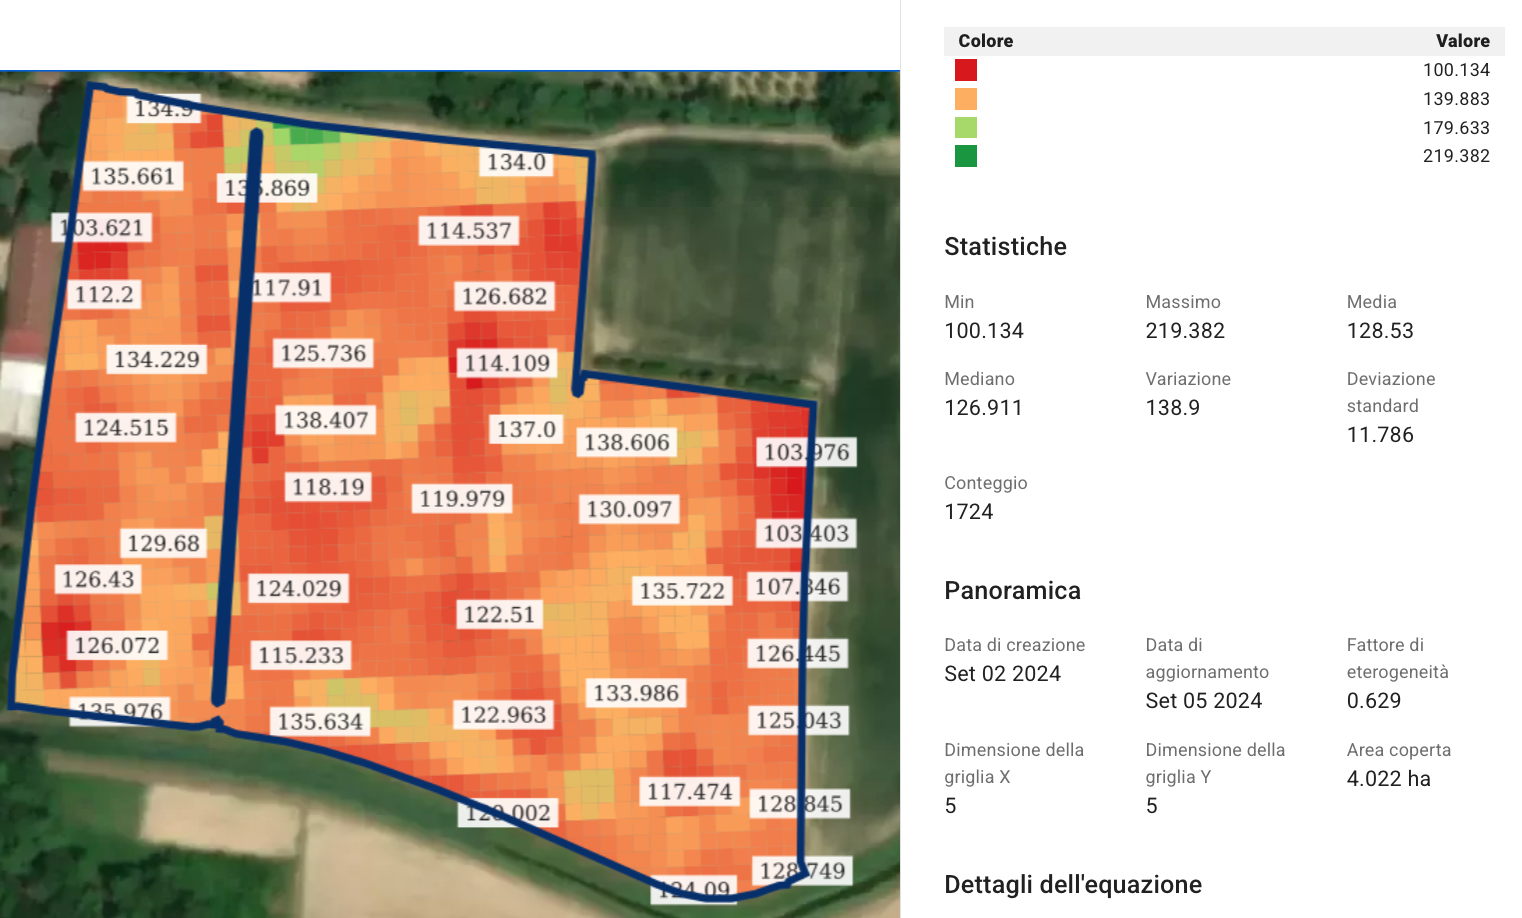Select the 114.537 map label
The width and height of the screenshot is (1522, 918).
(x=468, y=231)
